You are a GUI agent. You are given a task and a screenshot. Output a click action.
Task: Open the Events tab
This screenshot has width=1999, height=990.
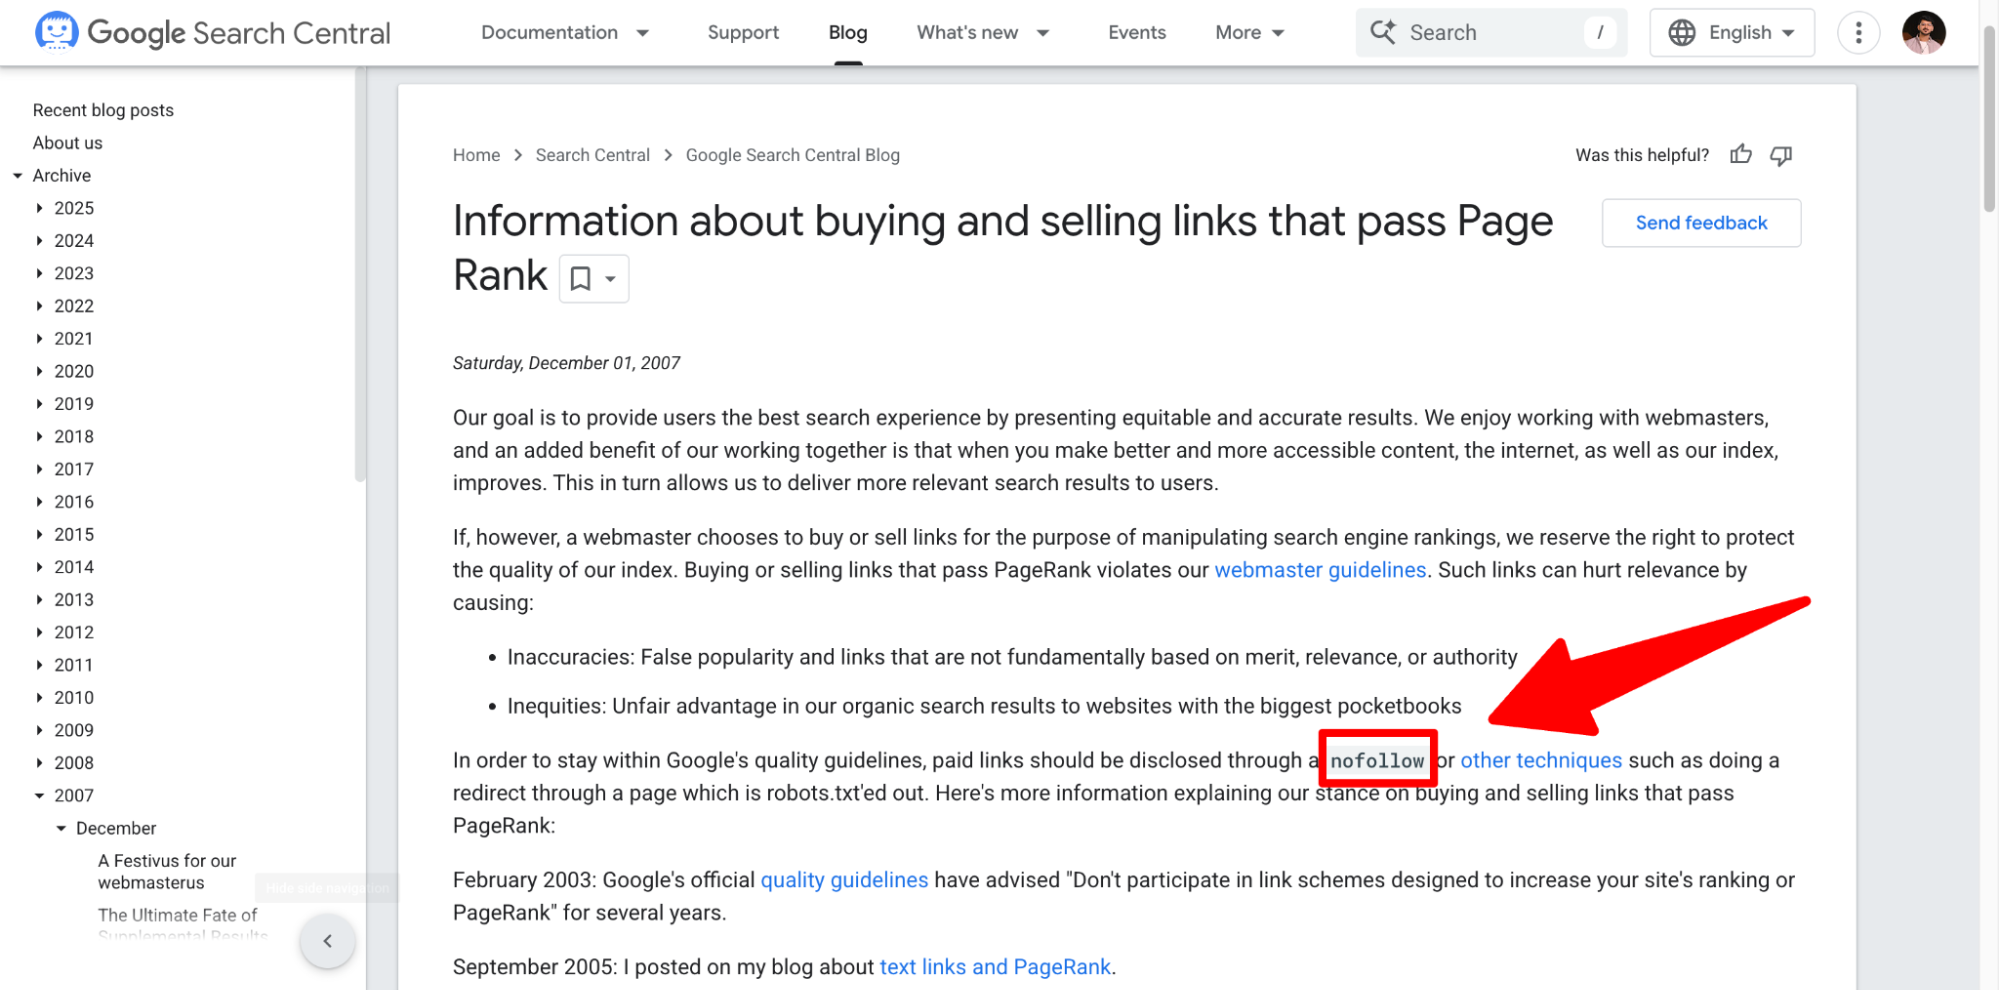click(x=1137, y=33)
